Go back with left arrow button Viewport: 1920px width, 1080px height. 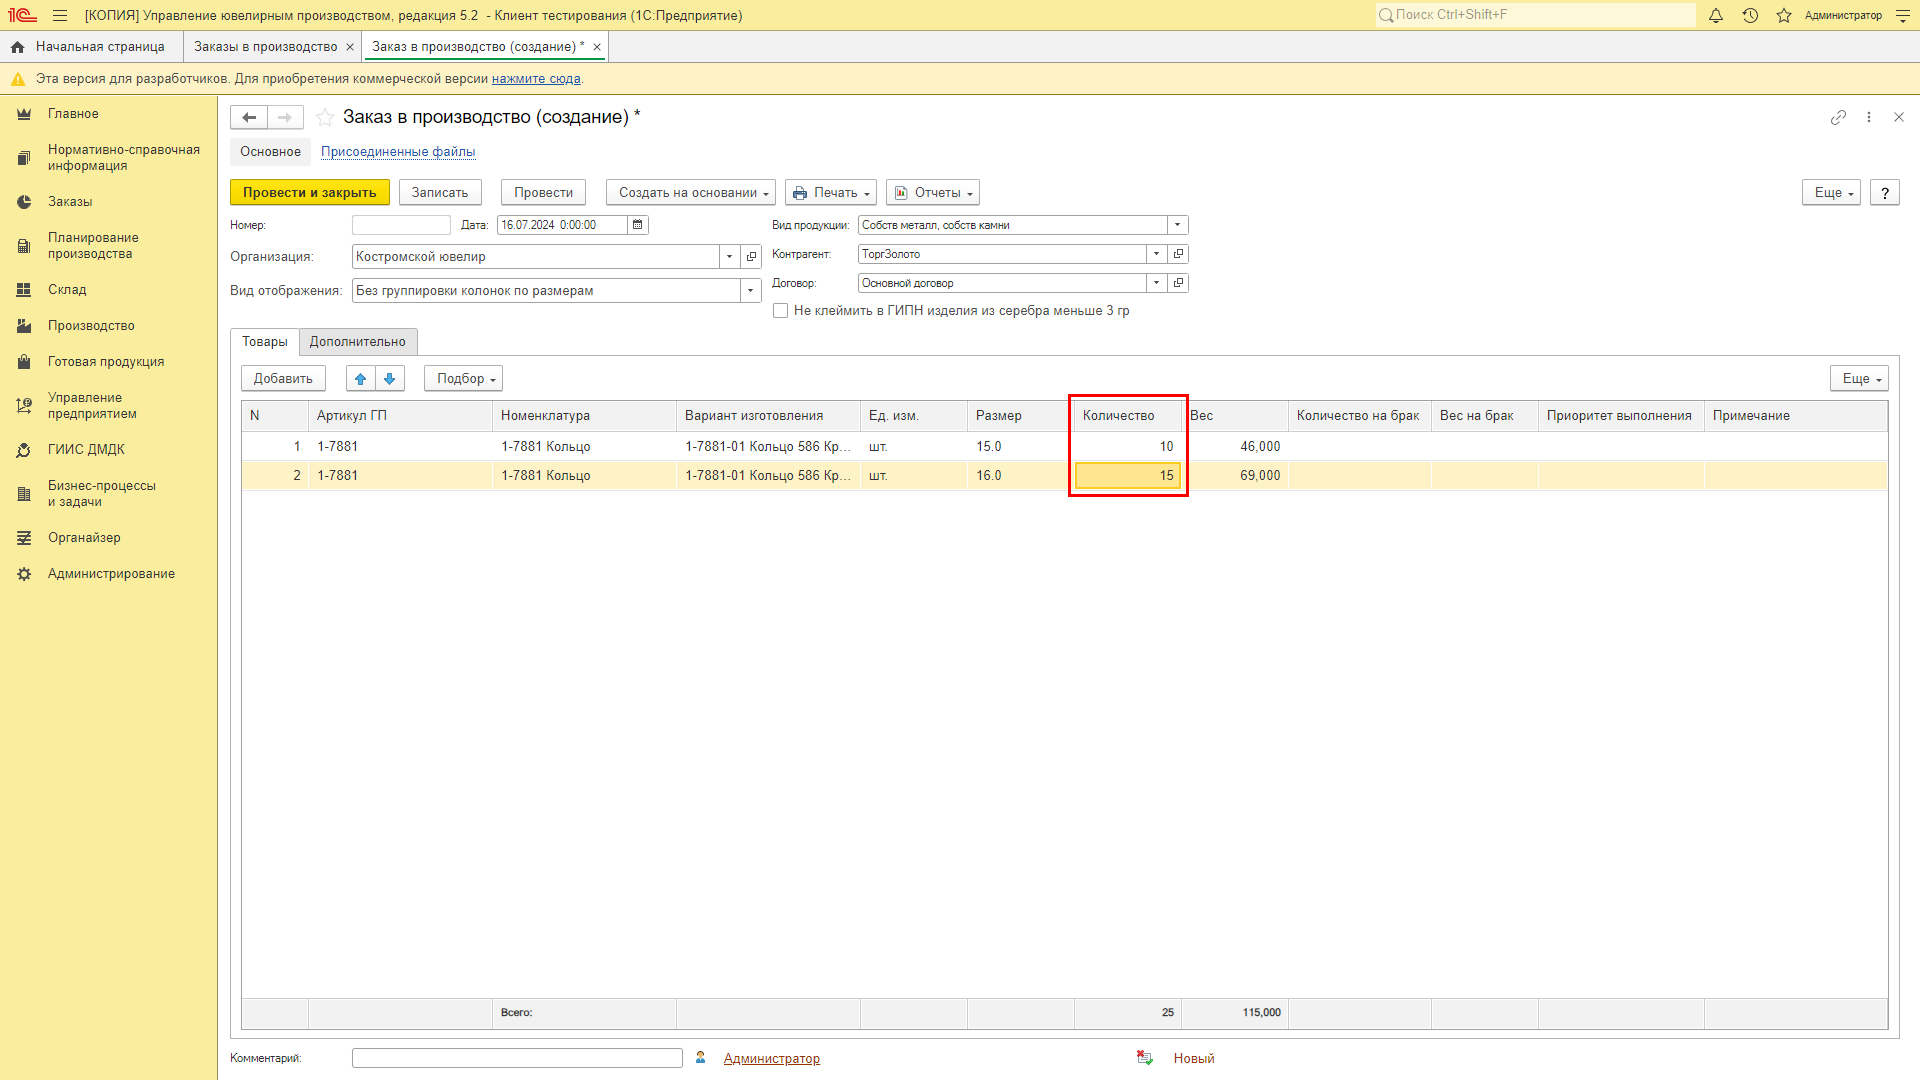pyautogui.click(x=249, y=117)
